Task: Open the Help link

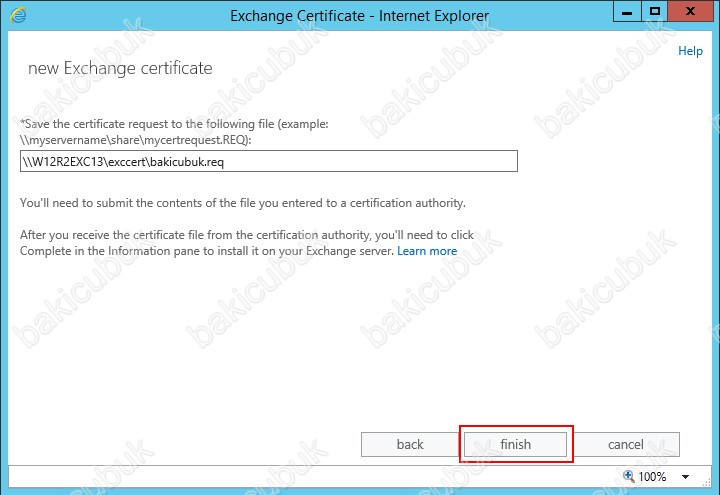Action: 690,51
